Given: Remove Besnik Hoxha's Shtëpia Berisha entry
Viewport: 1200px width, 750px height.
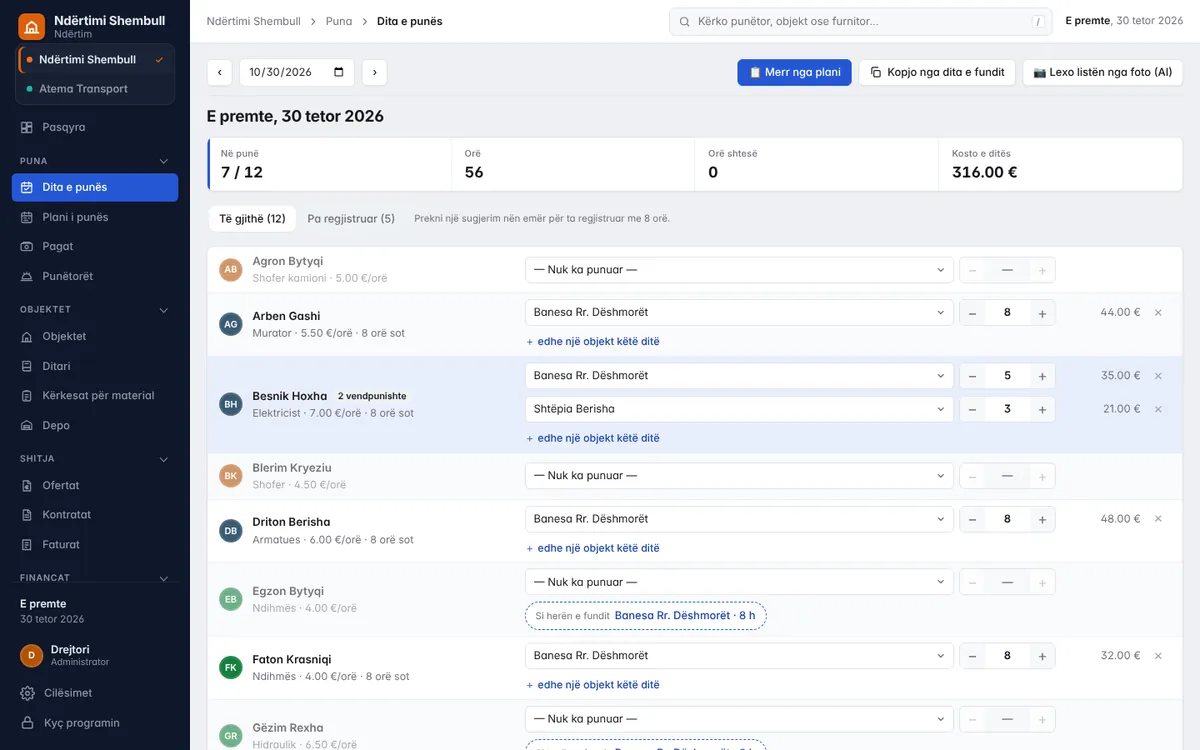Looking at the screenshot, I should 1158,409.
